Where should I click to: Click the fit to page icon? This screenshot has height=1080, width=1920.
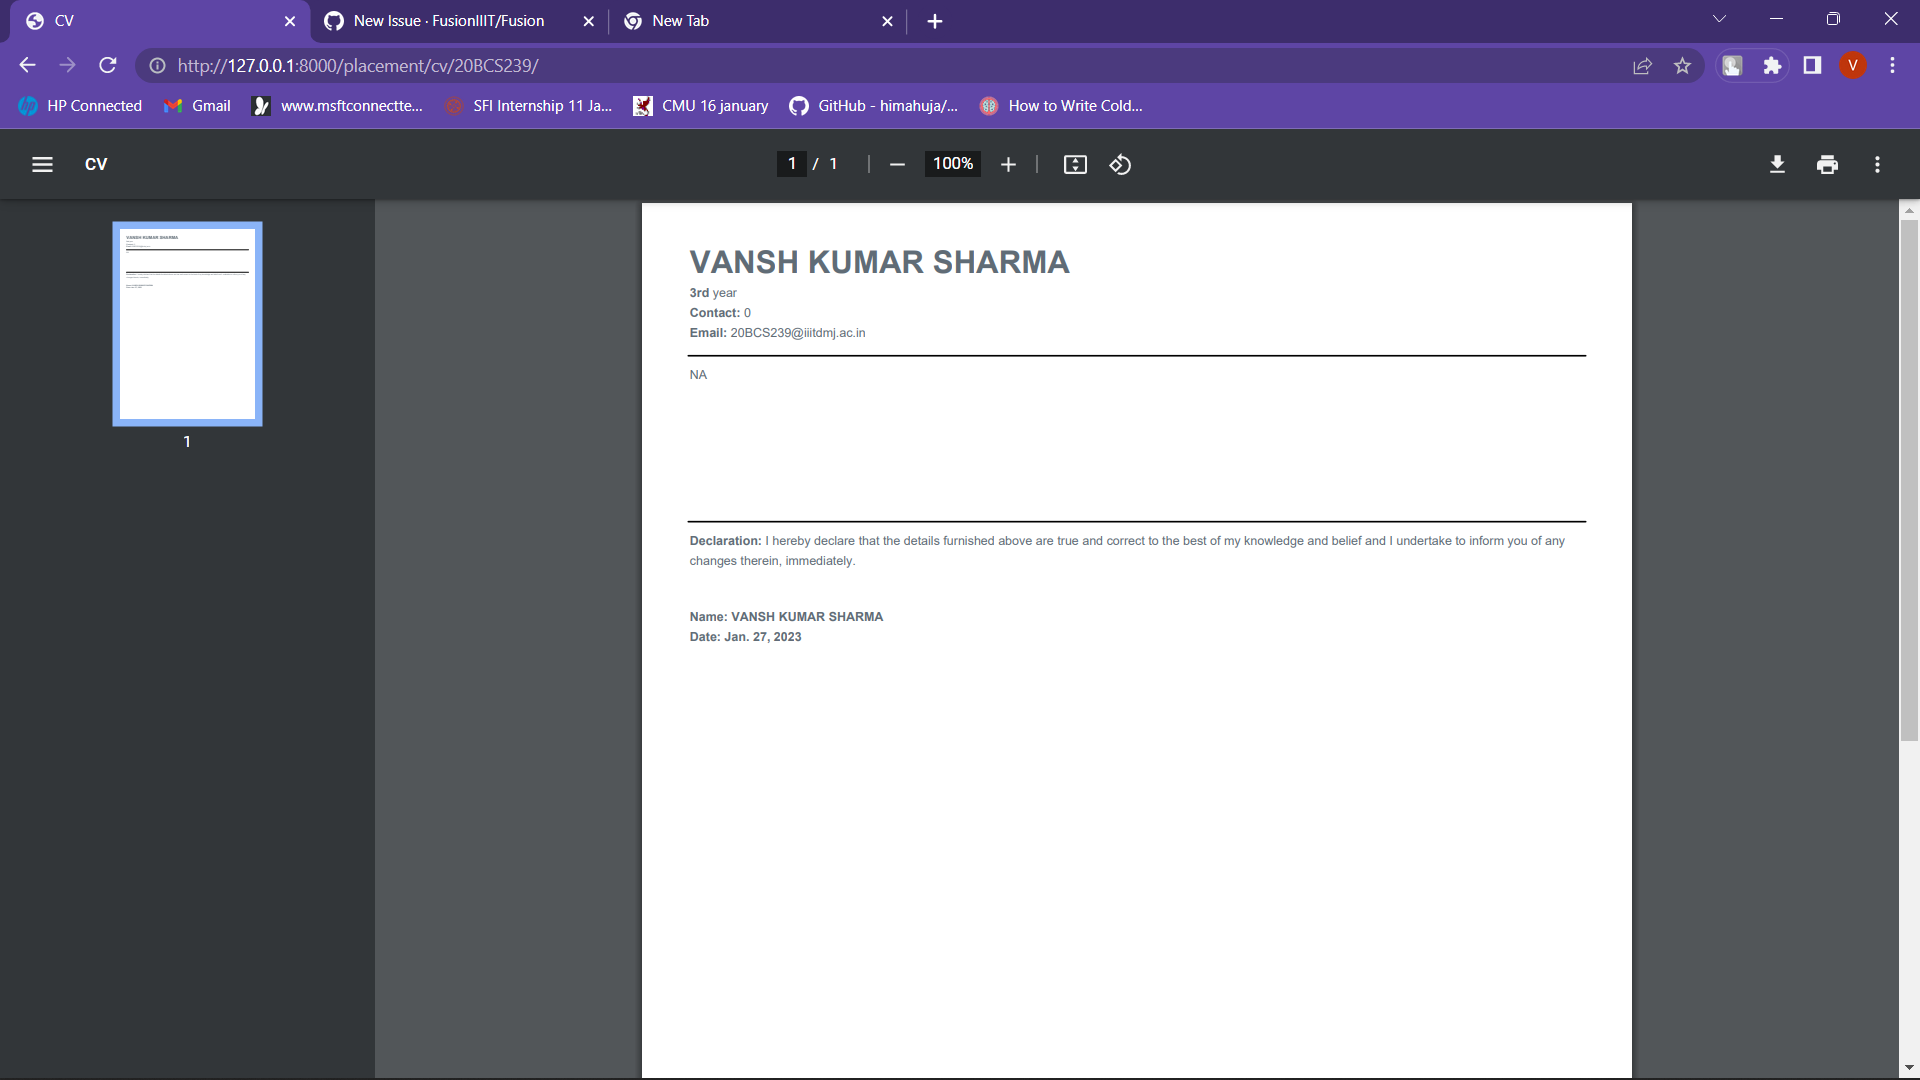pos(1075,165)
